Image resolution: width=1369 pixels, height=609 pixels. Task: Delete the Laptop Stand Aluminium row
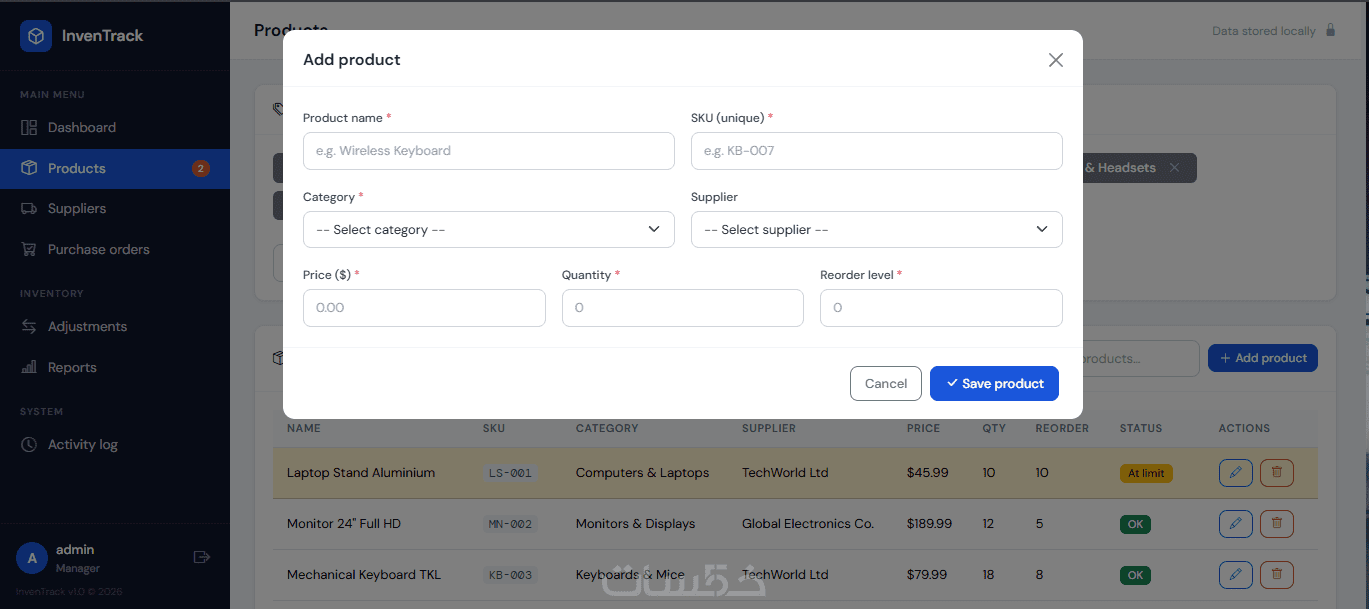(x=1277, y=473)
